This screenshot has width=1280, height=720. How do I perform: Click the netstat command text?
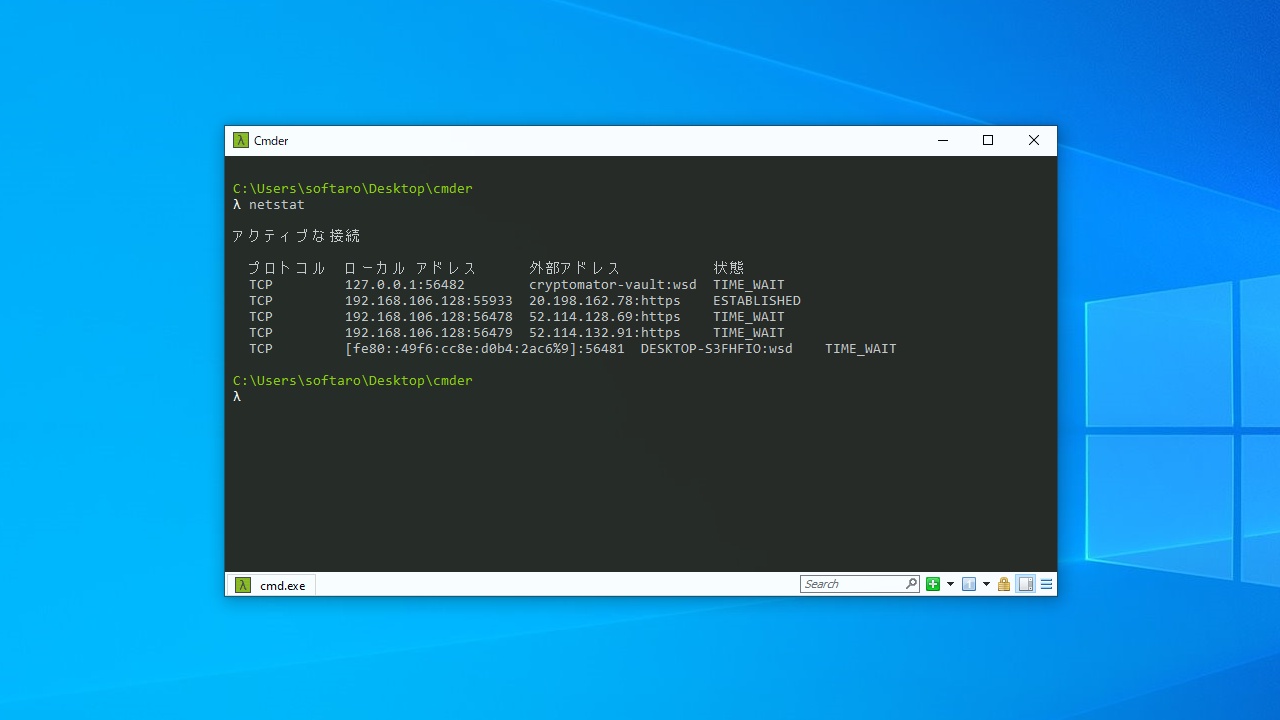tap(277, 205)
